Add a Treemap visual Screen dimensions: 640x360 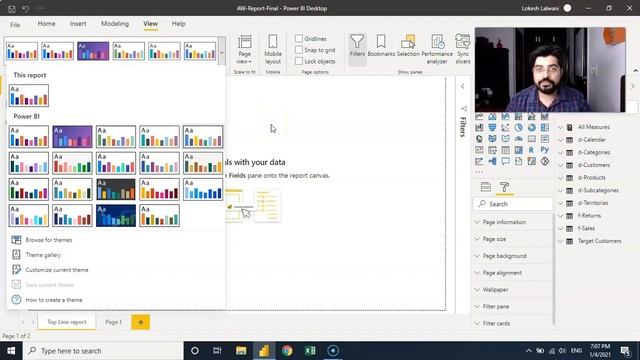pyautogui.click(x=544, y=127)
